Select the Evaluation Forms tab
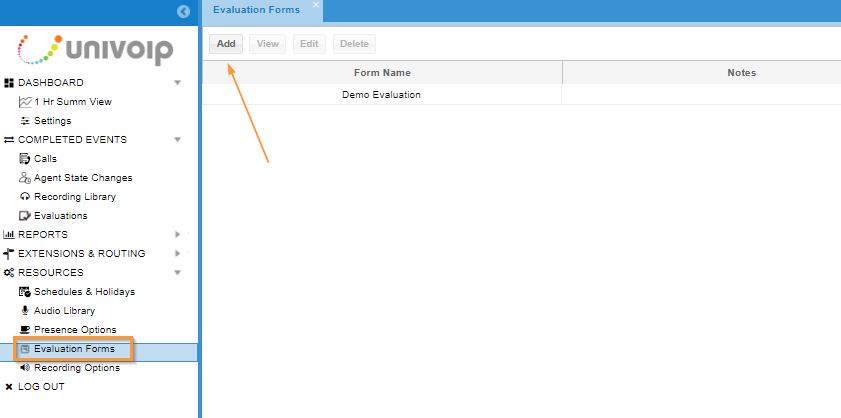Screen dimensions: 841x418 256,10
